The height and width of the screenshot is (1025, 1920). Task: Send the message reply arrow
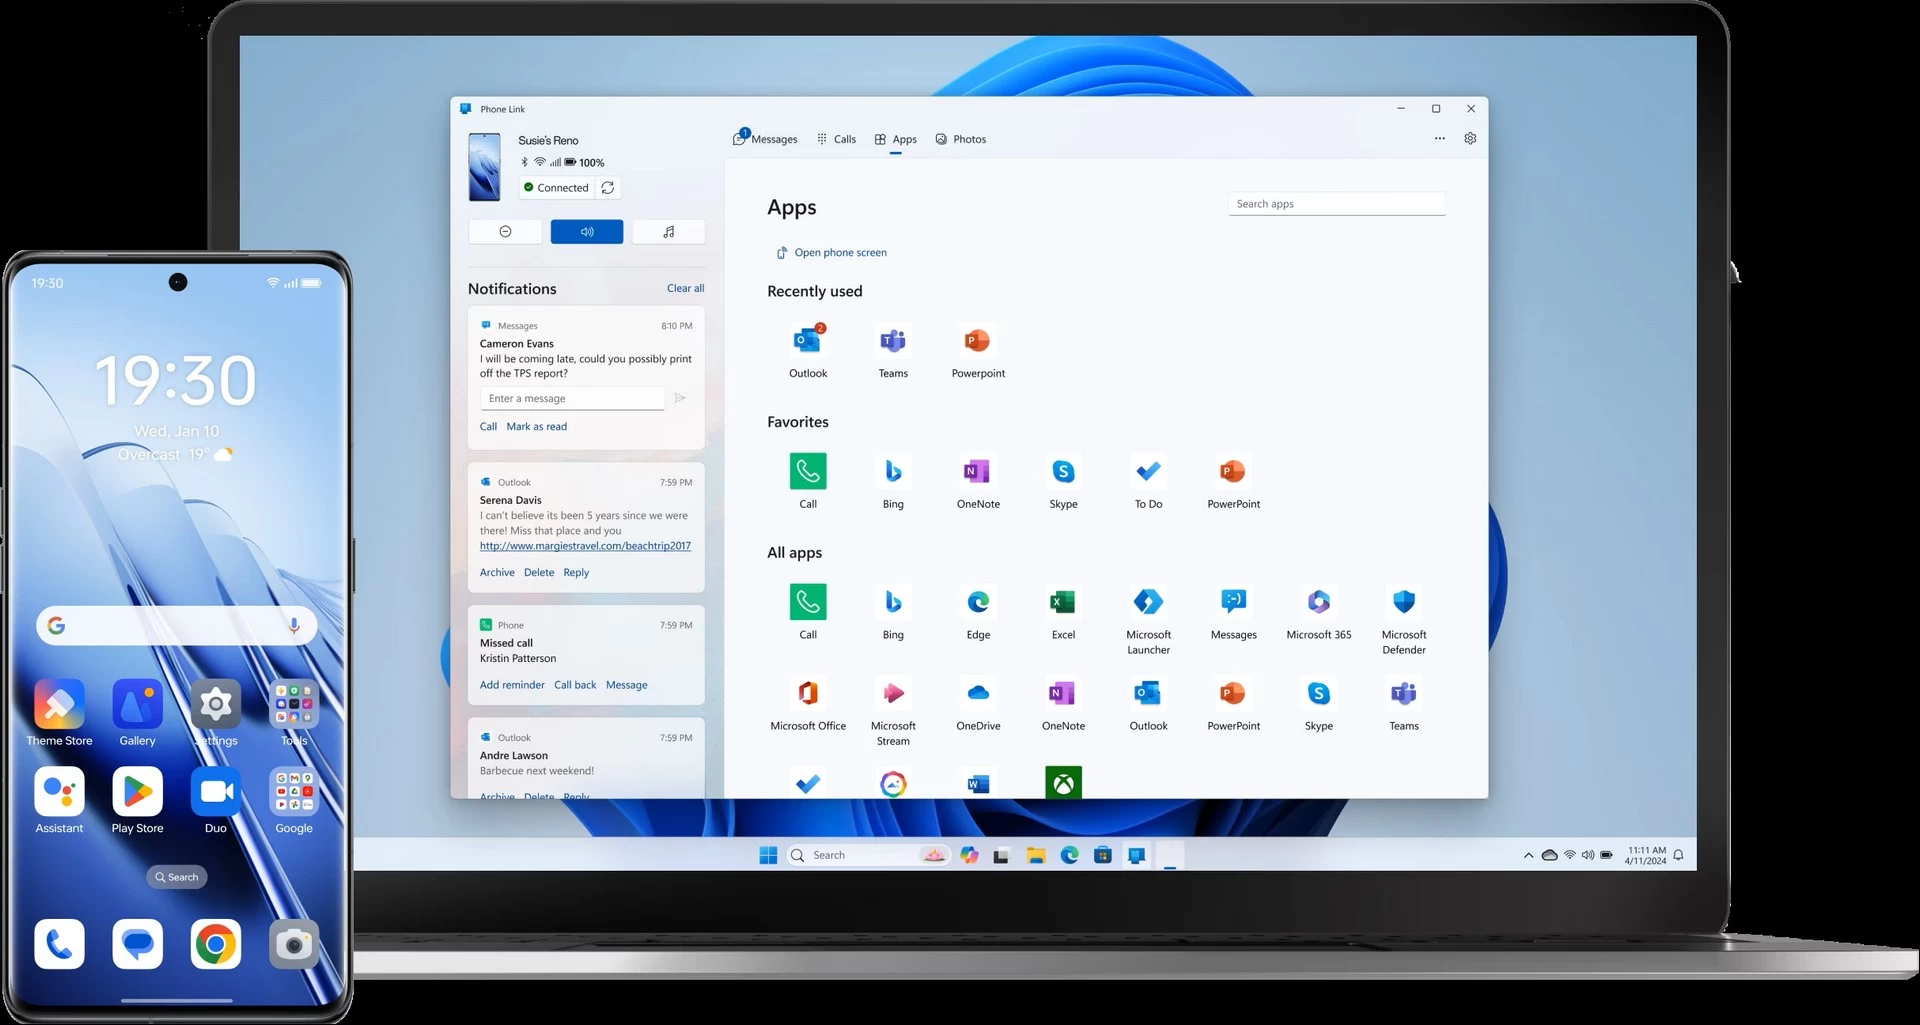click(x=680, y=398)
